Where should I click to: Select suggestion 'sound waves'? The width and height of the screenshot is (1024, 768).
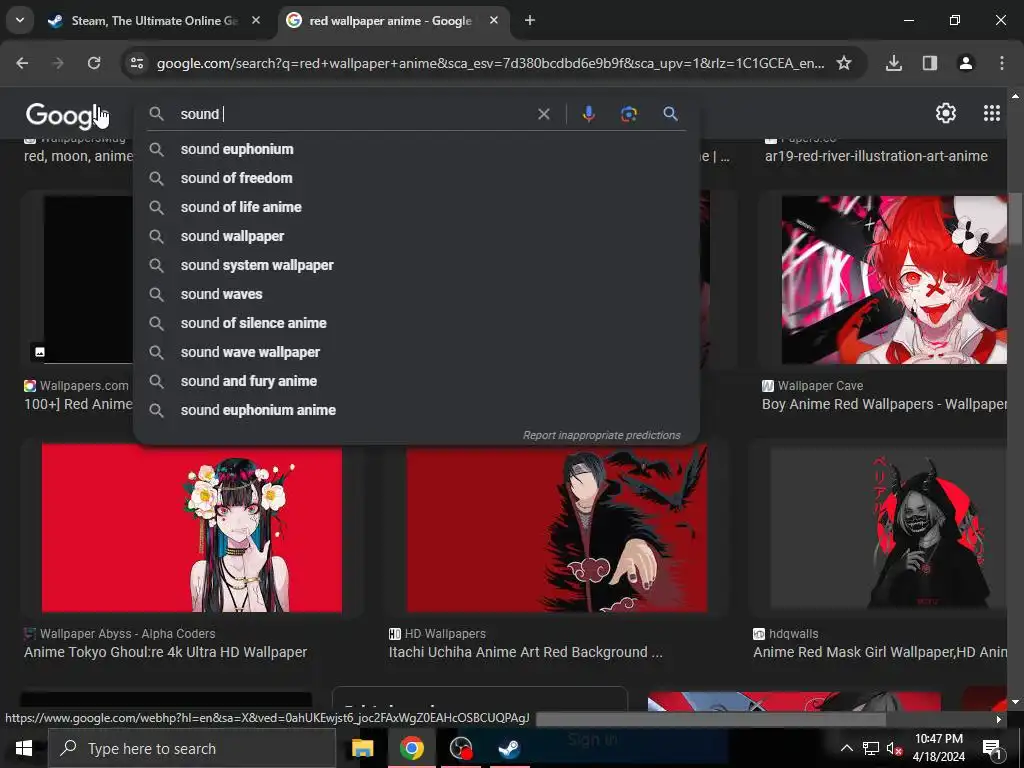(416, 294)
